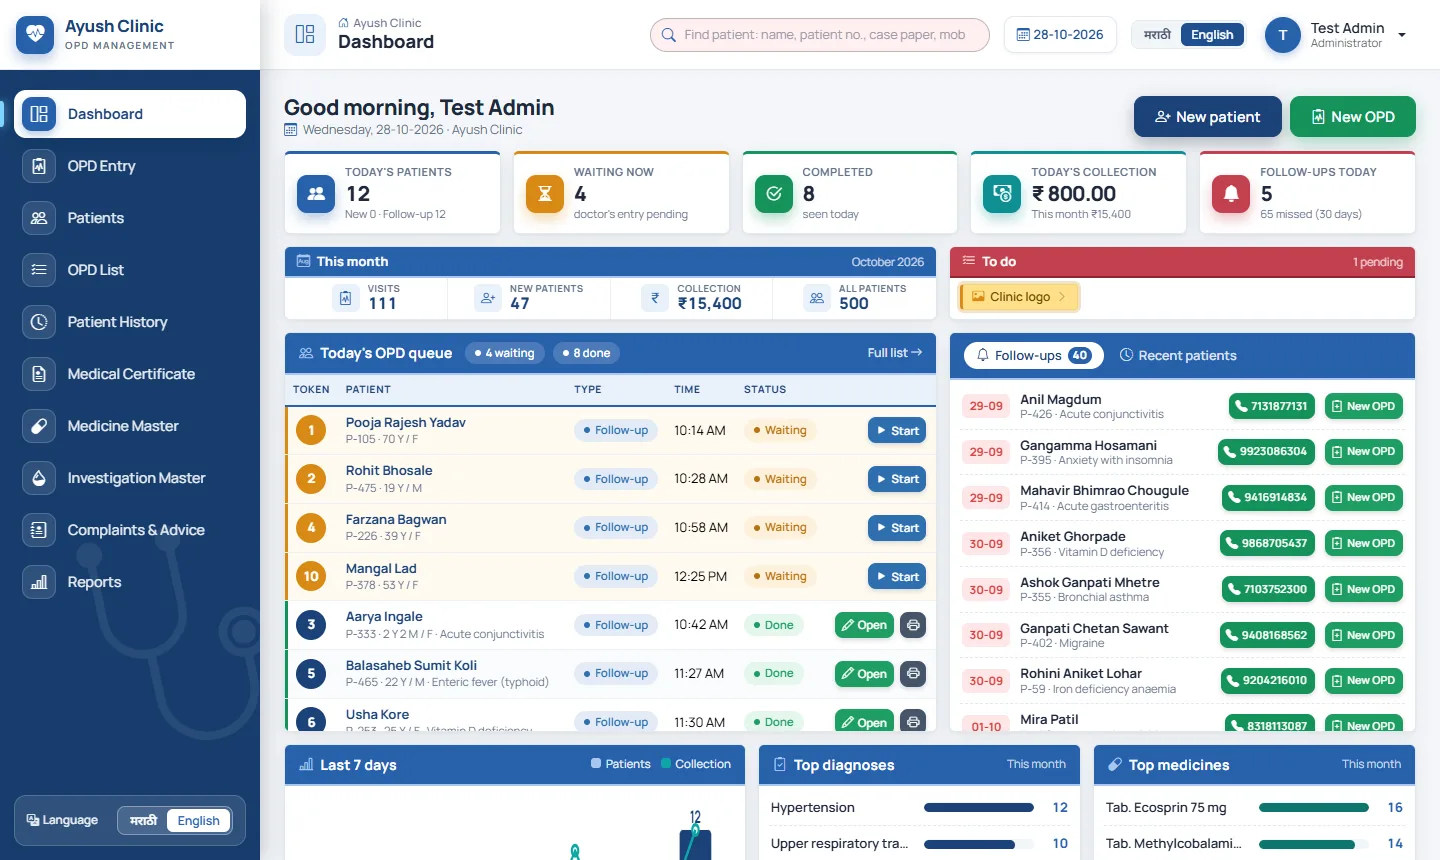
Task: Click the Patients sidebar icon
Action: pos(39,218)
